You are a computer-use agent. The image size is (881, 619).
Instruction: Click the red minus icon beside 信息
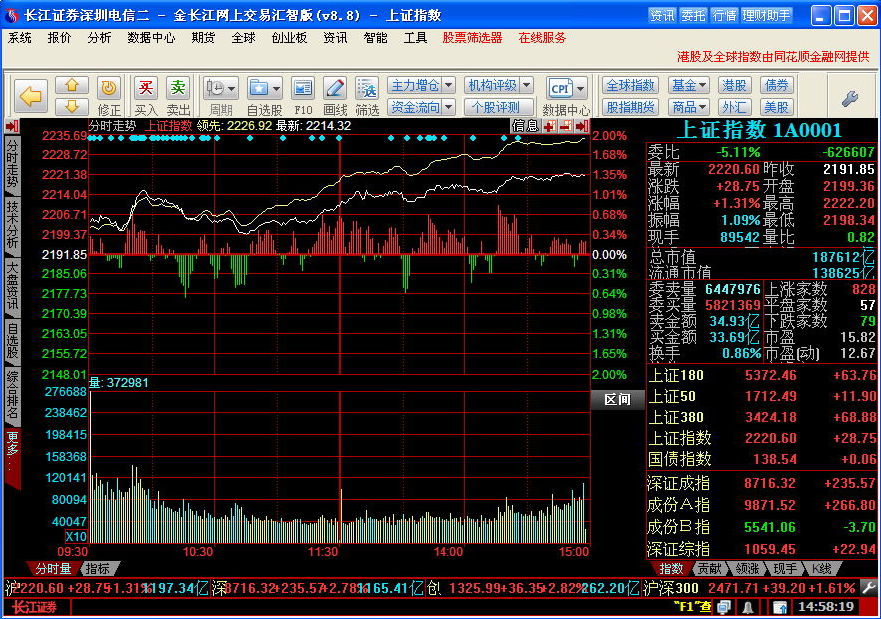point(566,126)
